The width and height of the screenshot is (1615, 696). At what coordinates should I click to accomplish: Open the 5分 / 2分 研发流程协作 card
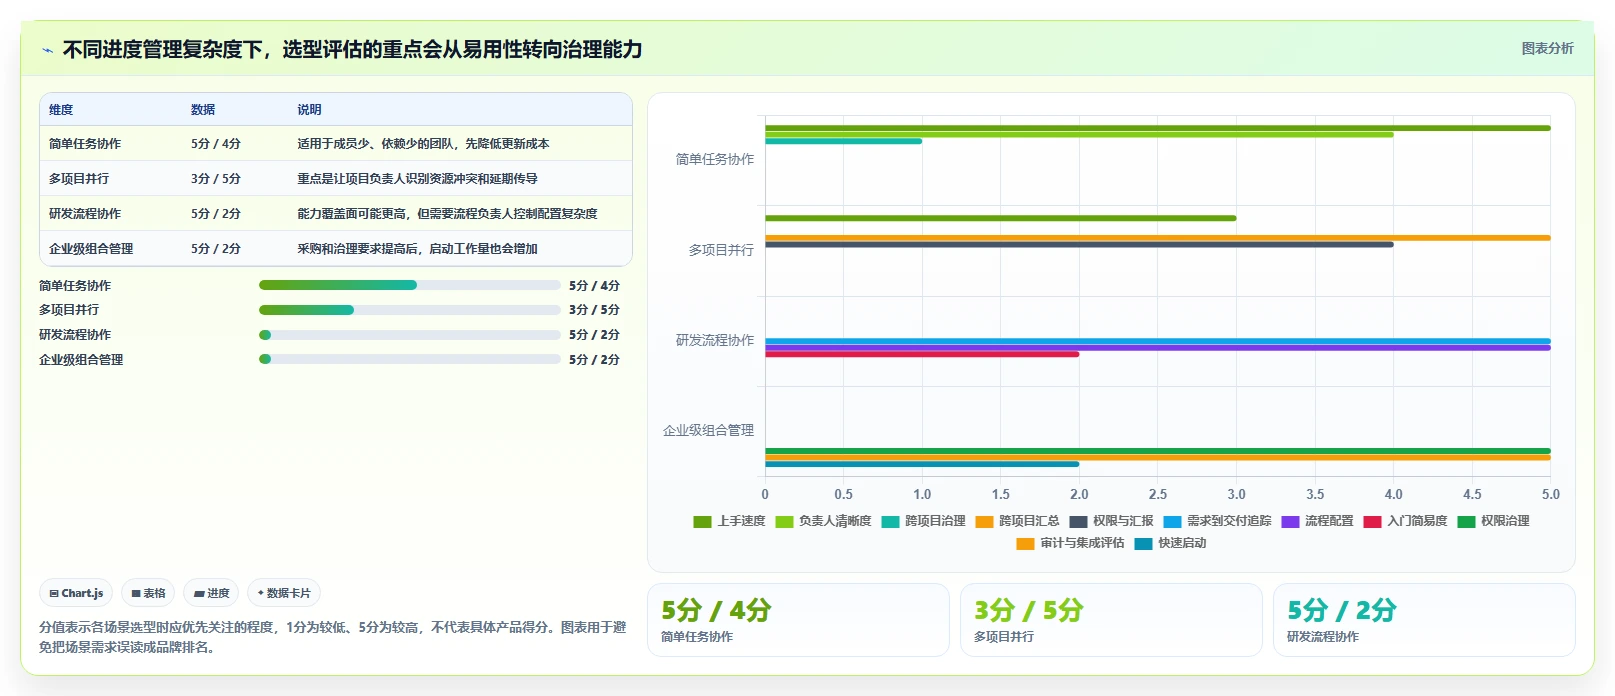1424,620
